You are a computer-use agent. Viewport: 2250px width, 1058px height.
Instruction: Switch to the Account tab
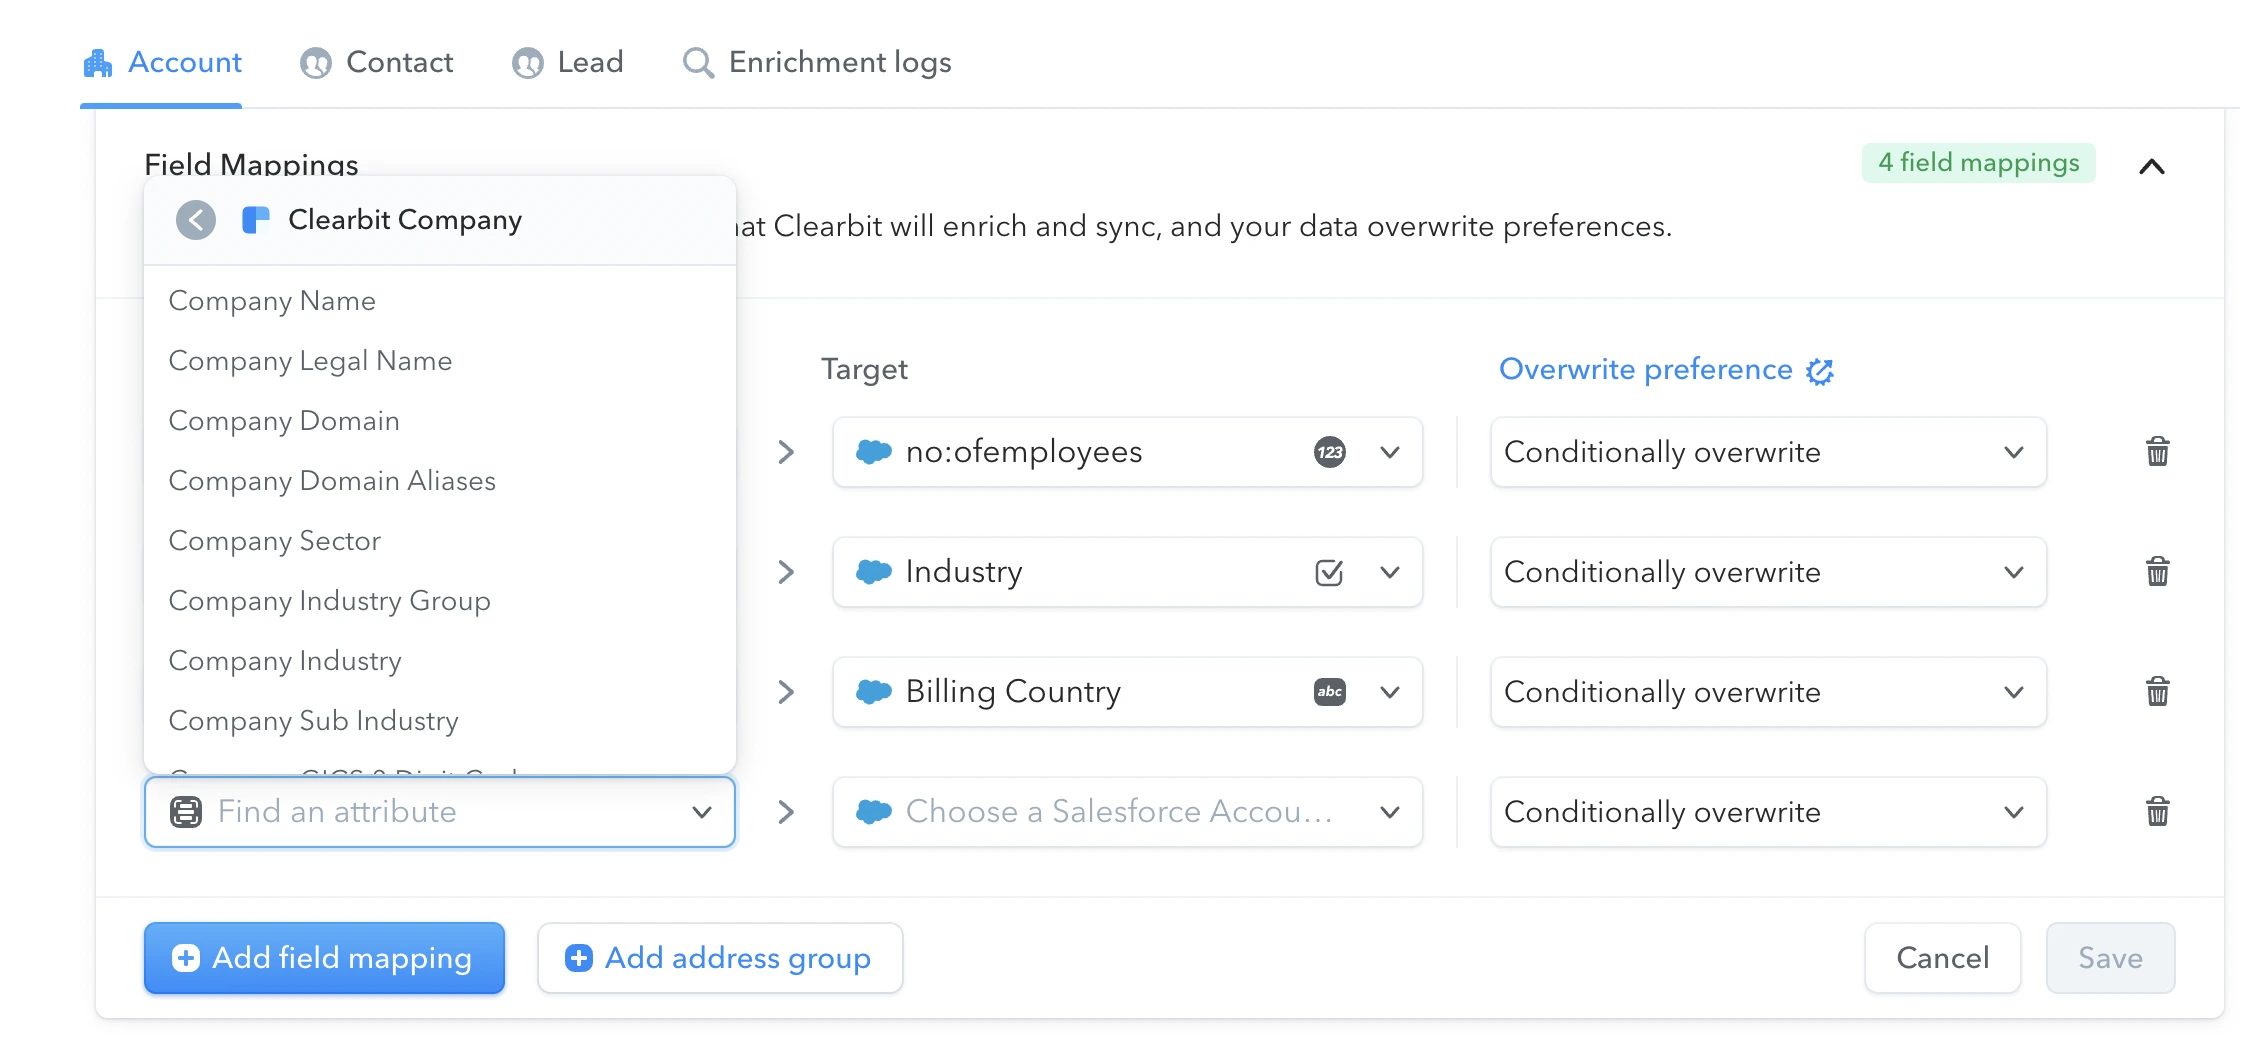coord(162,63)
